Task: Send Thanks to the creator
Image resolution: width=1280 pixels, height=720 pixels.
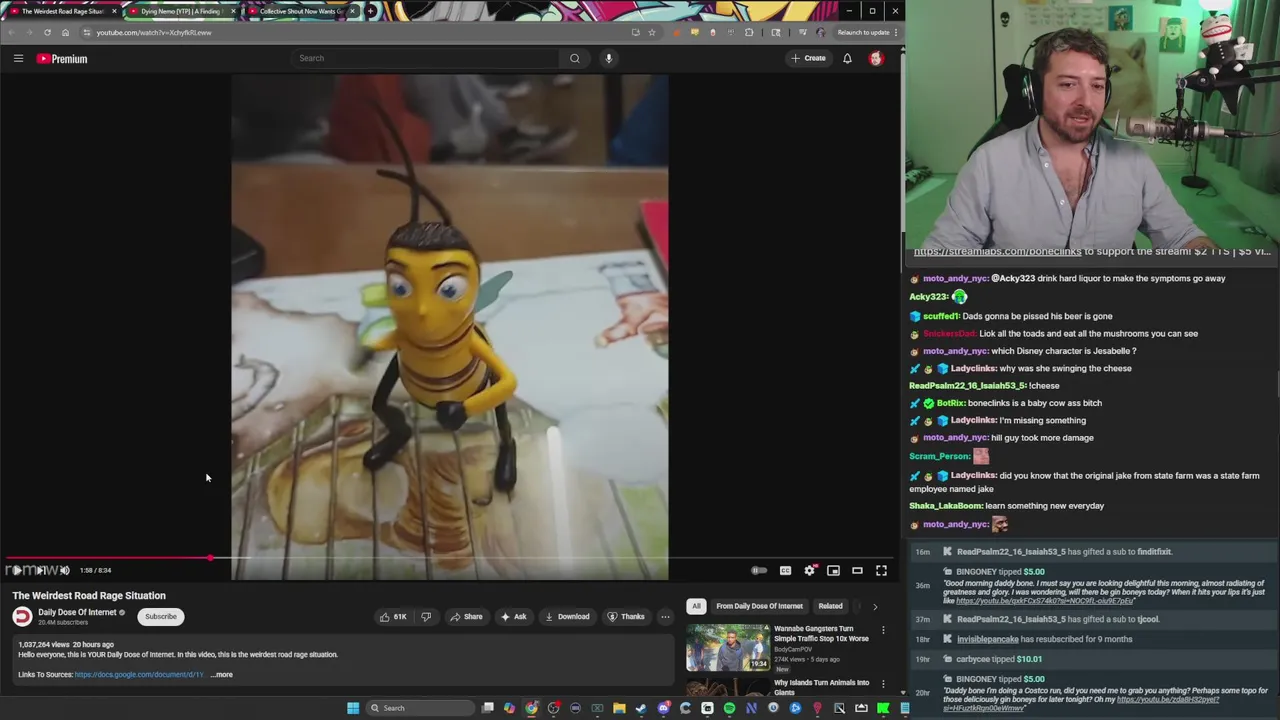Action: 626,617
